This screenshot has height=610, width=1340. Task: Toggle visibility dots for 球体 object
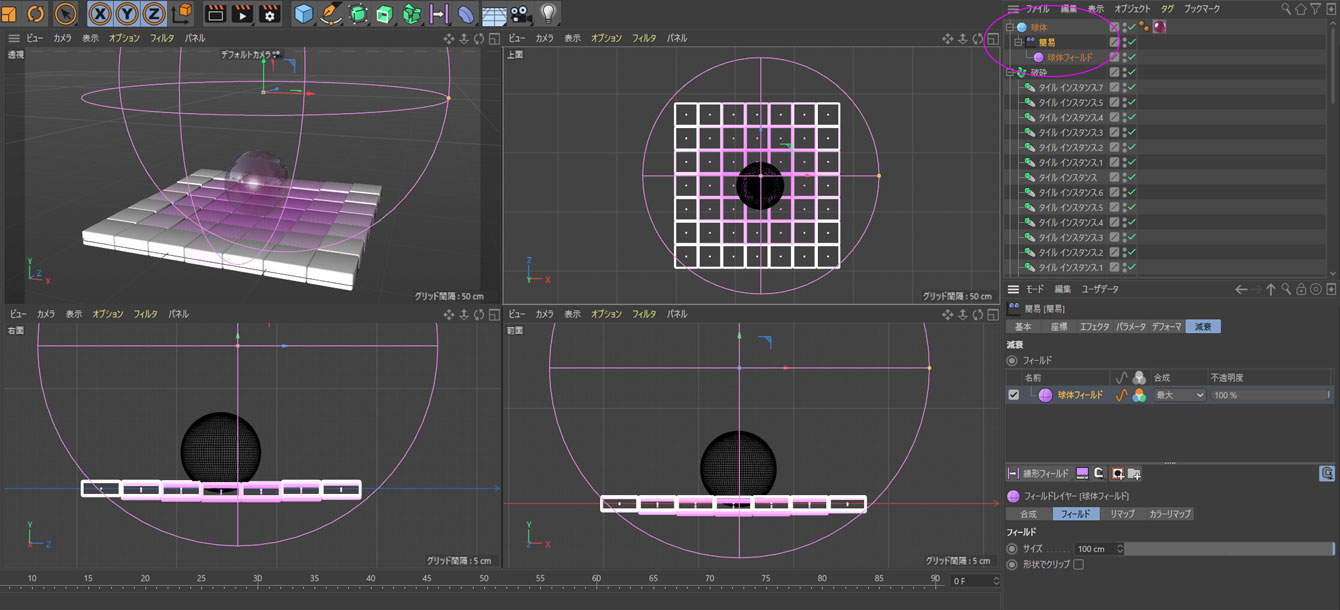point(1124,27)
